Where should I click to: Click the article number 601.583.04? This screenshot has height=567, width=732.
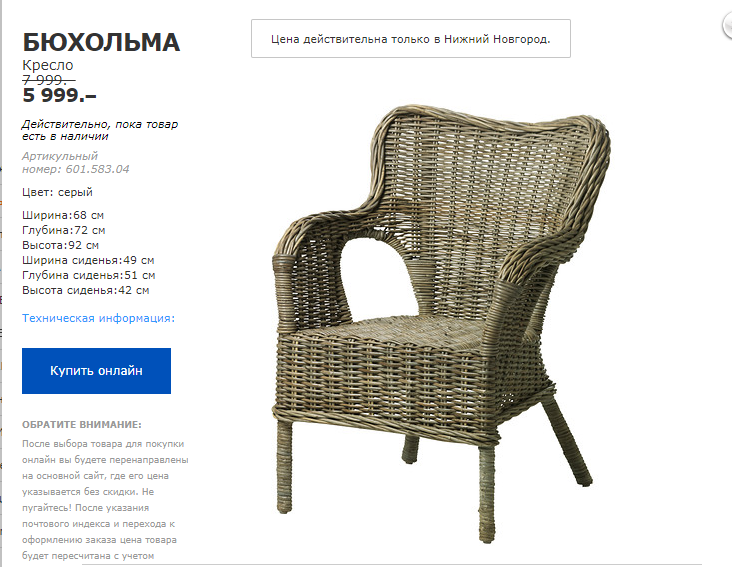coord(97,169)
